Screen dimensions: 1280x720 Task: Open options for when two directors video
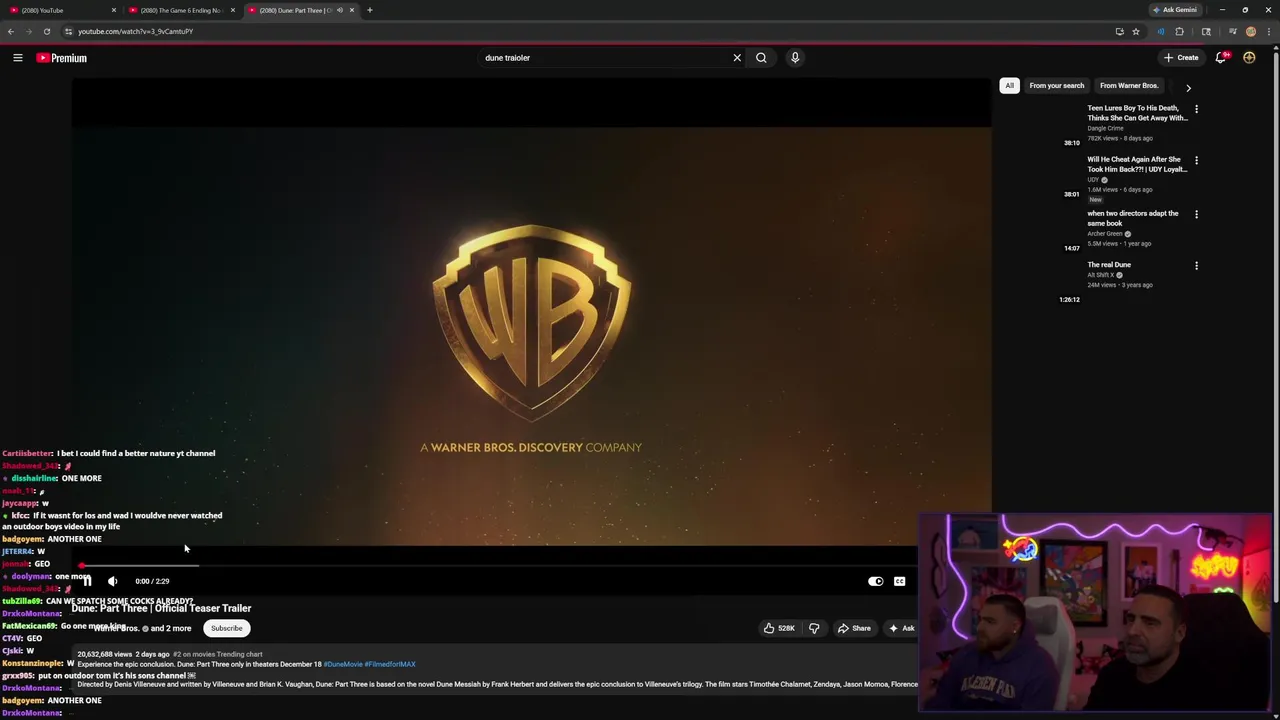tap(1196, 214)
